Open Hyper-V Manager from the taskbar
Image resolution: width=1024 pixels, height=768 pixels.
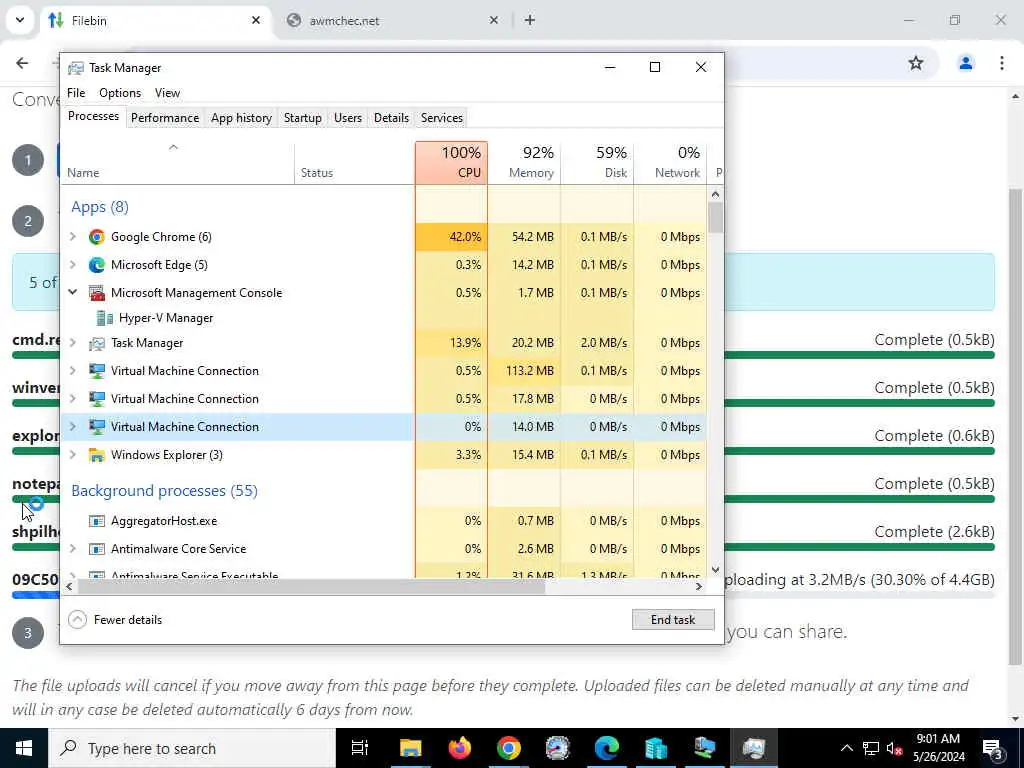click(656, 748)
